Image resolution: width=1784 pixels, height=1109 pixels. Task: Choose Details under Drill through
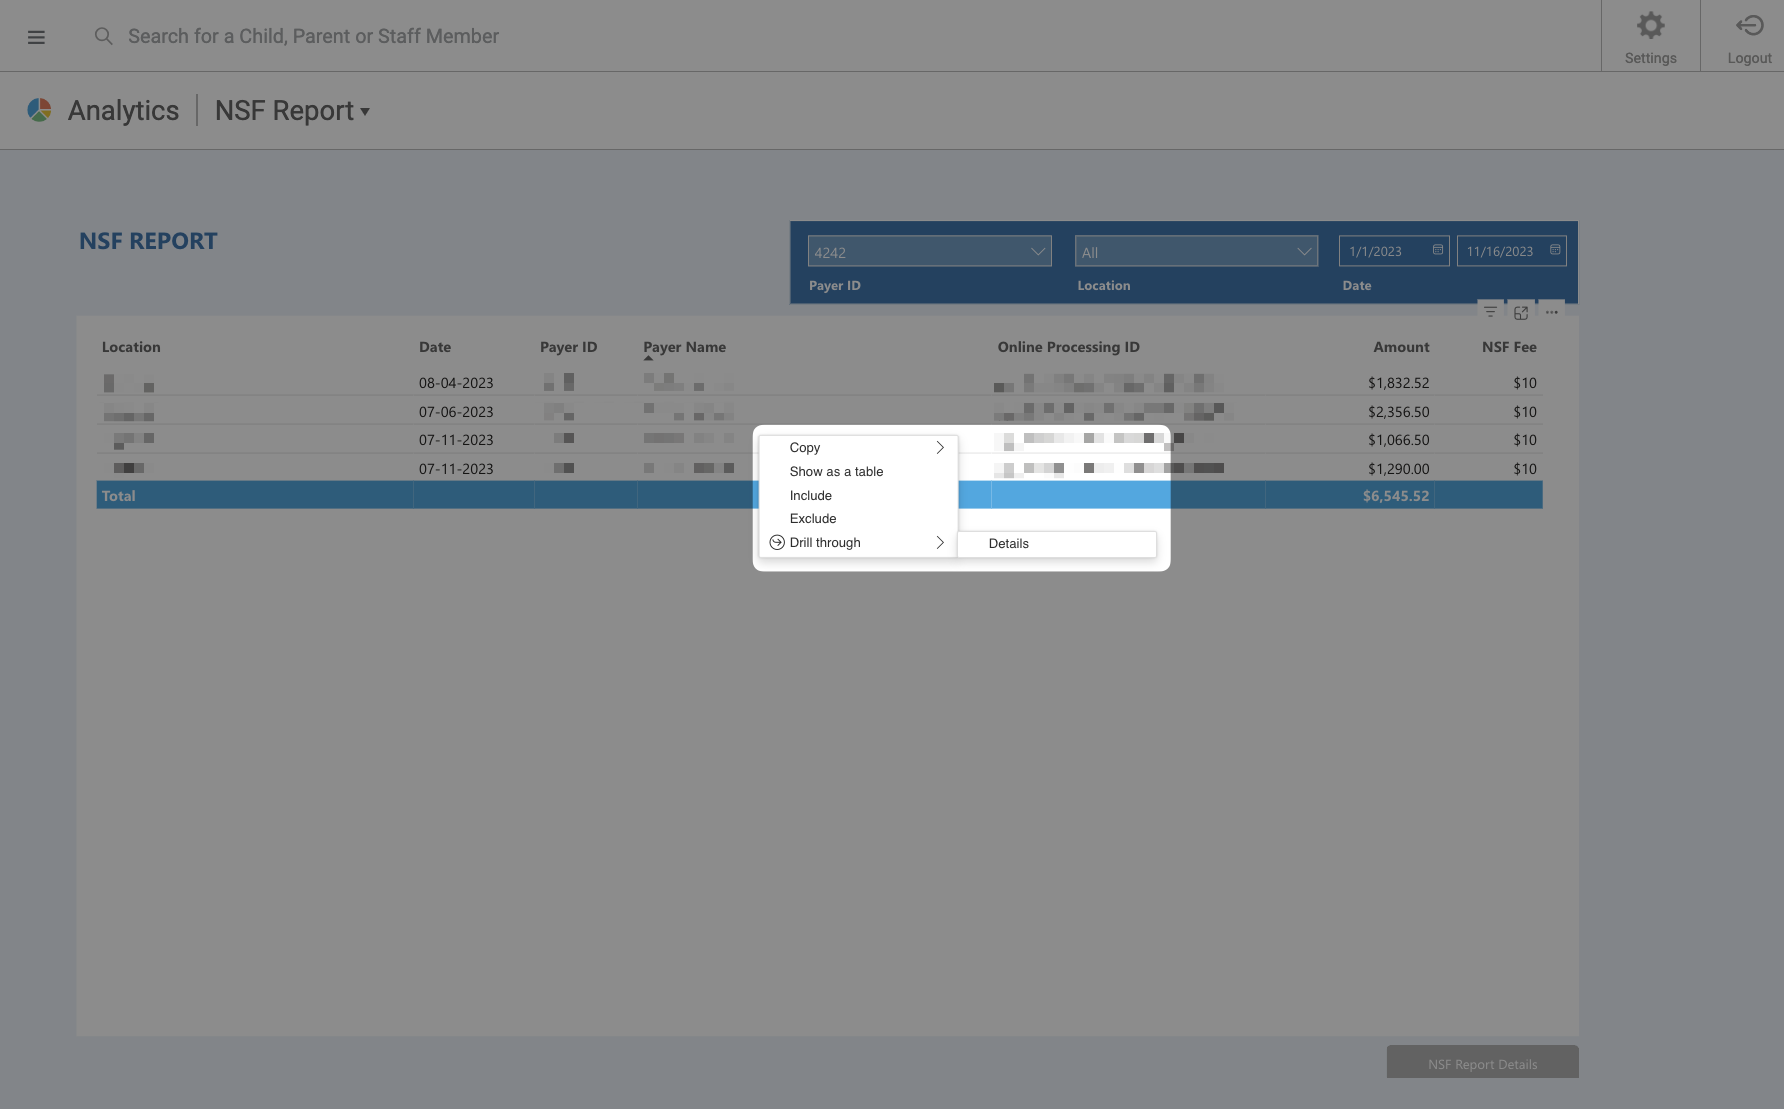[x=1008, y=543]
